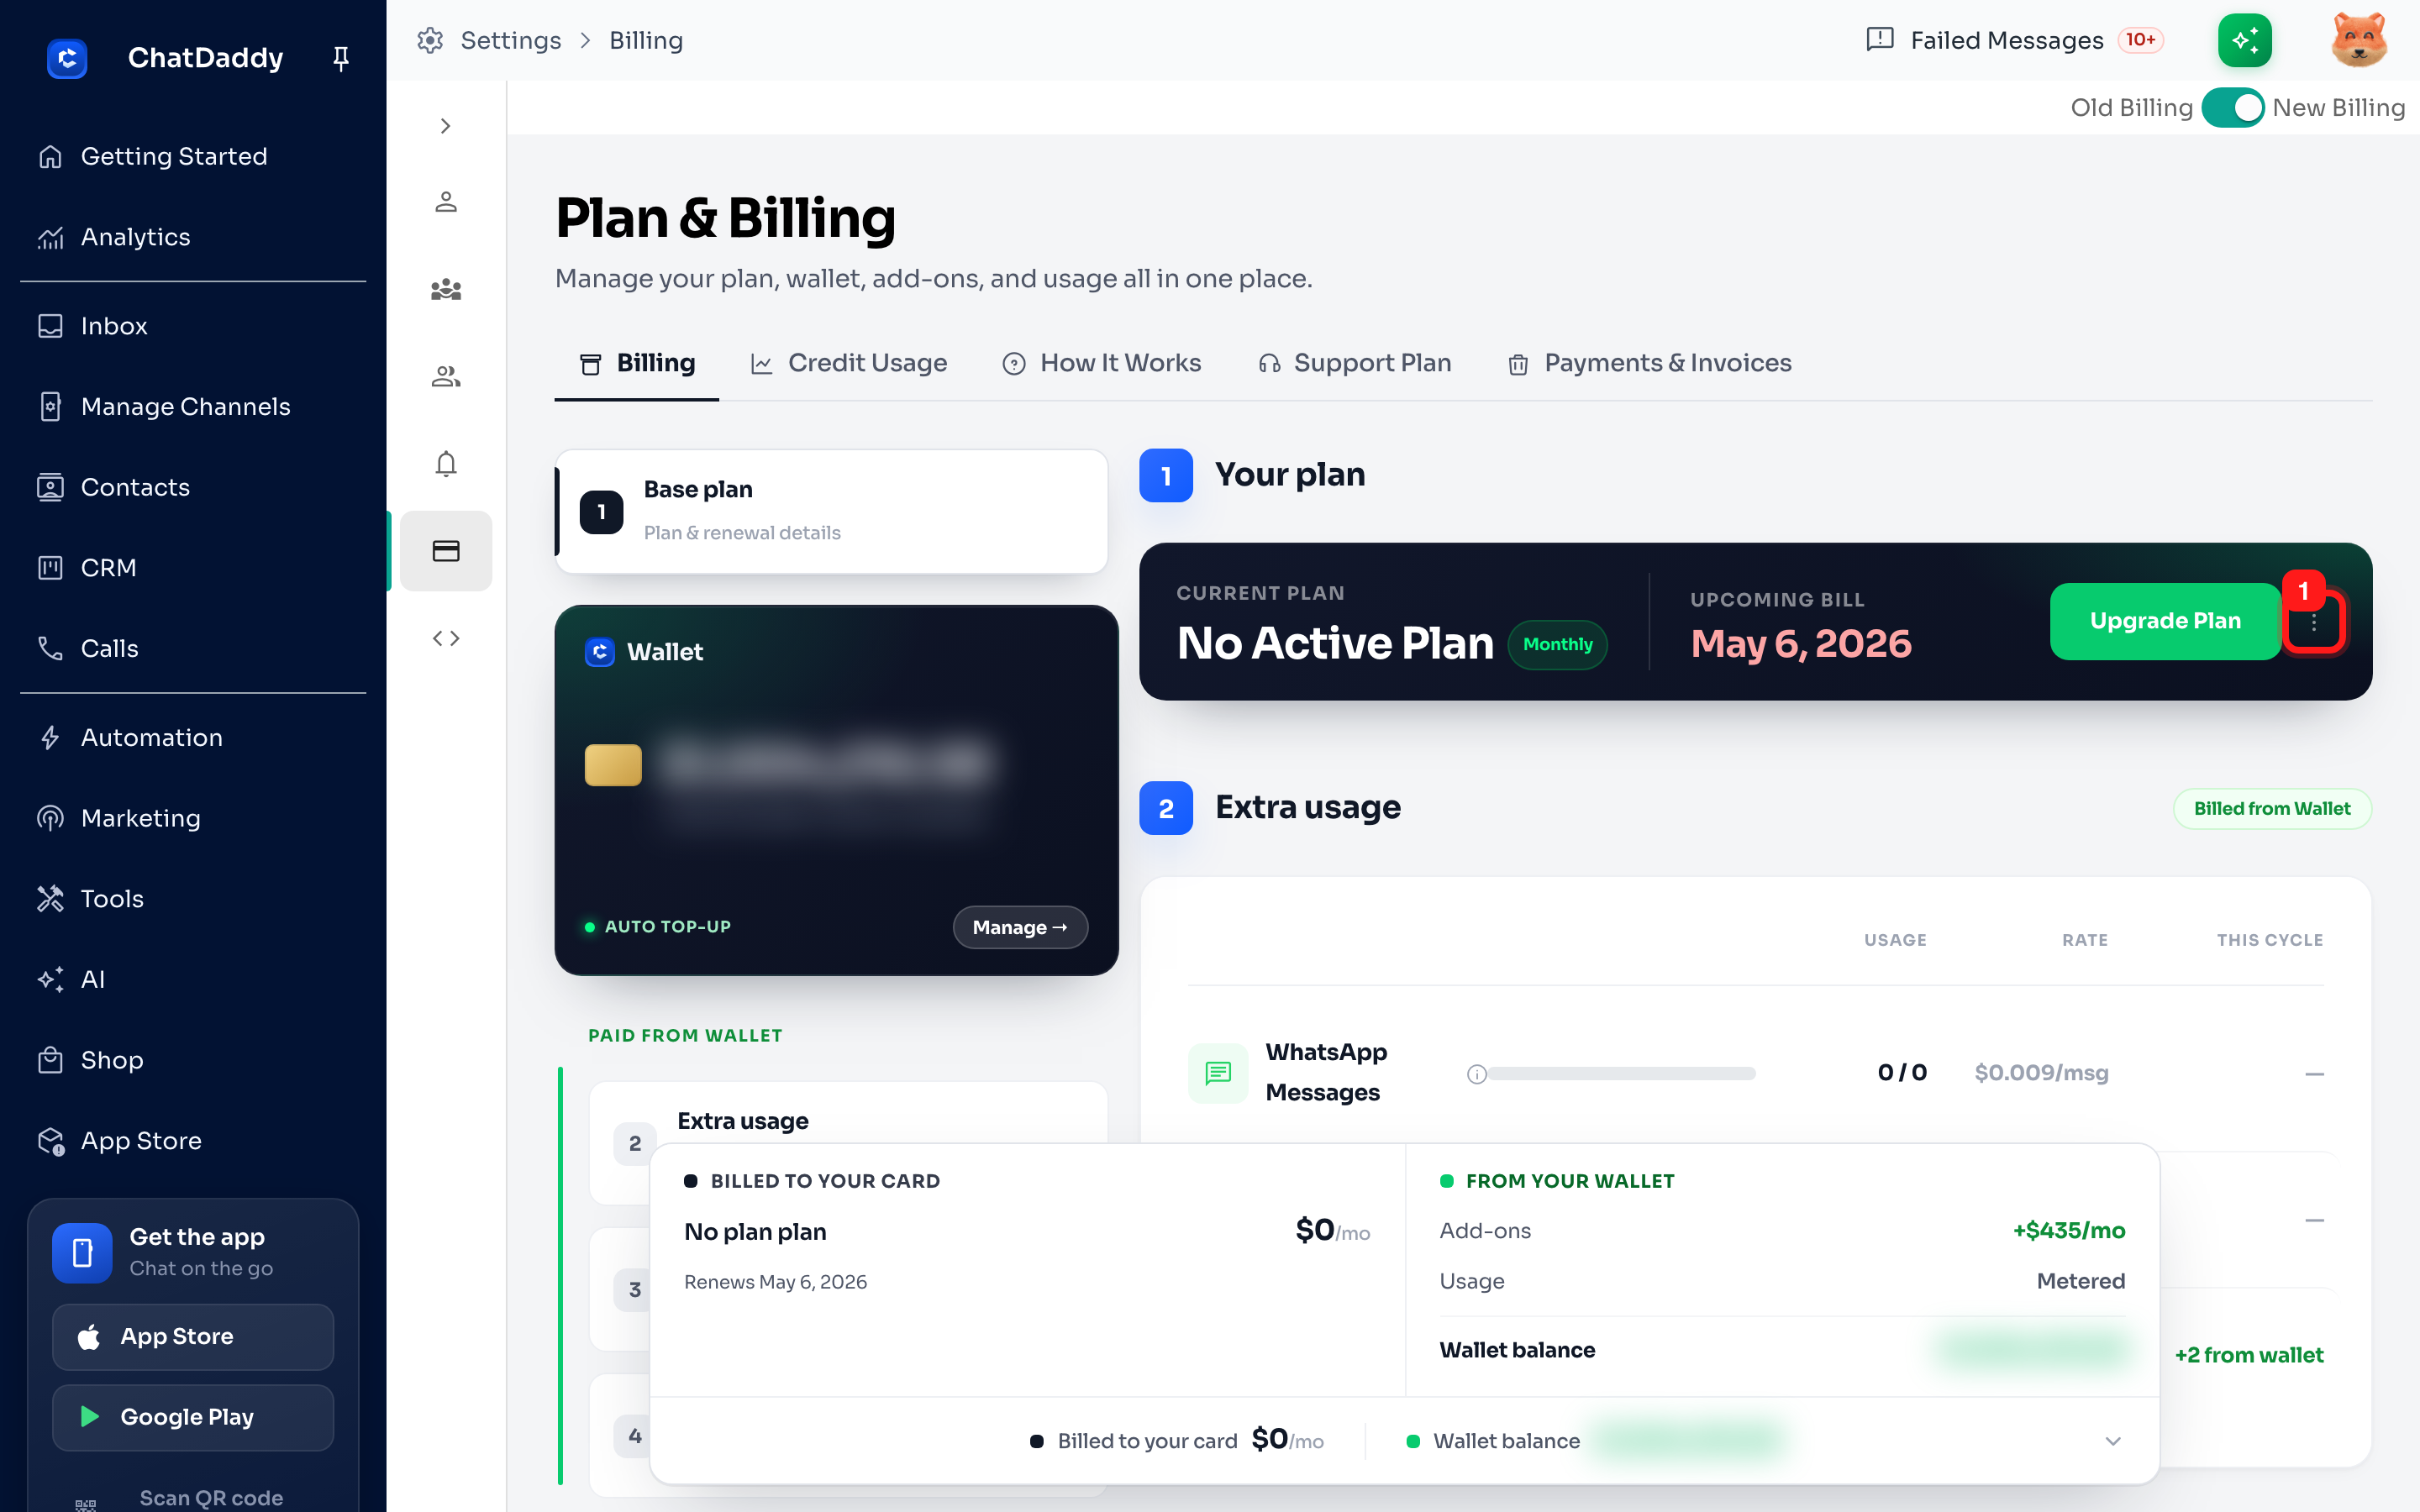Click the AI sparkle icon in sidebar
This screenshot has width=2420, height=1512.
point(50,980)
